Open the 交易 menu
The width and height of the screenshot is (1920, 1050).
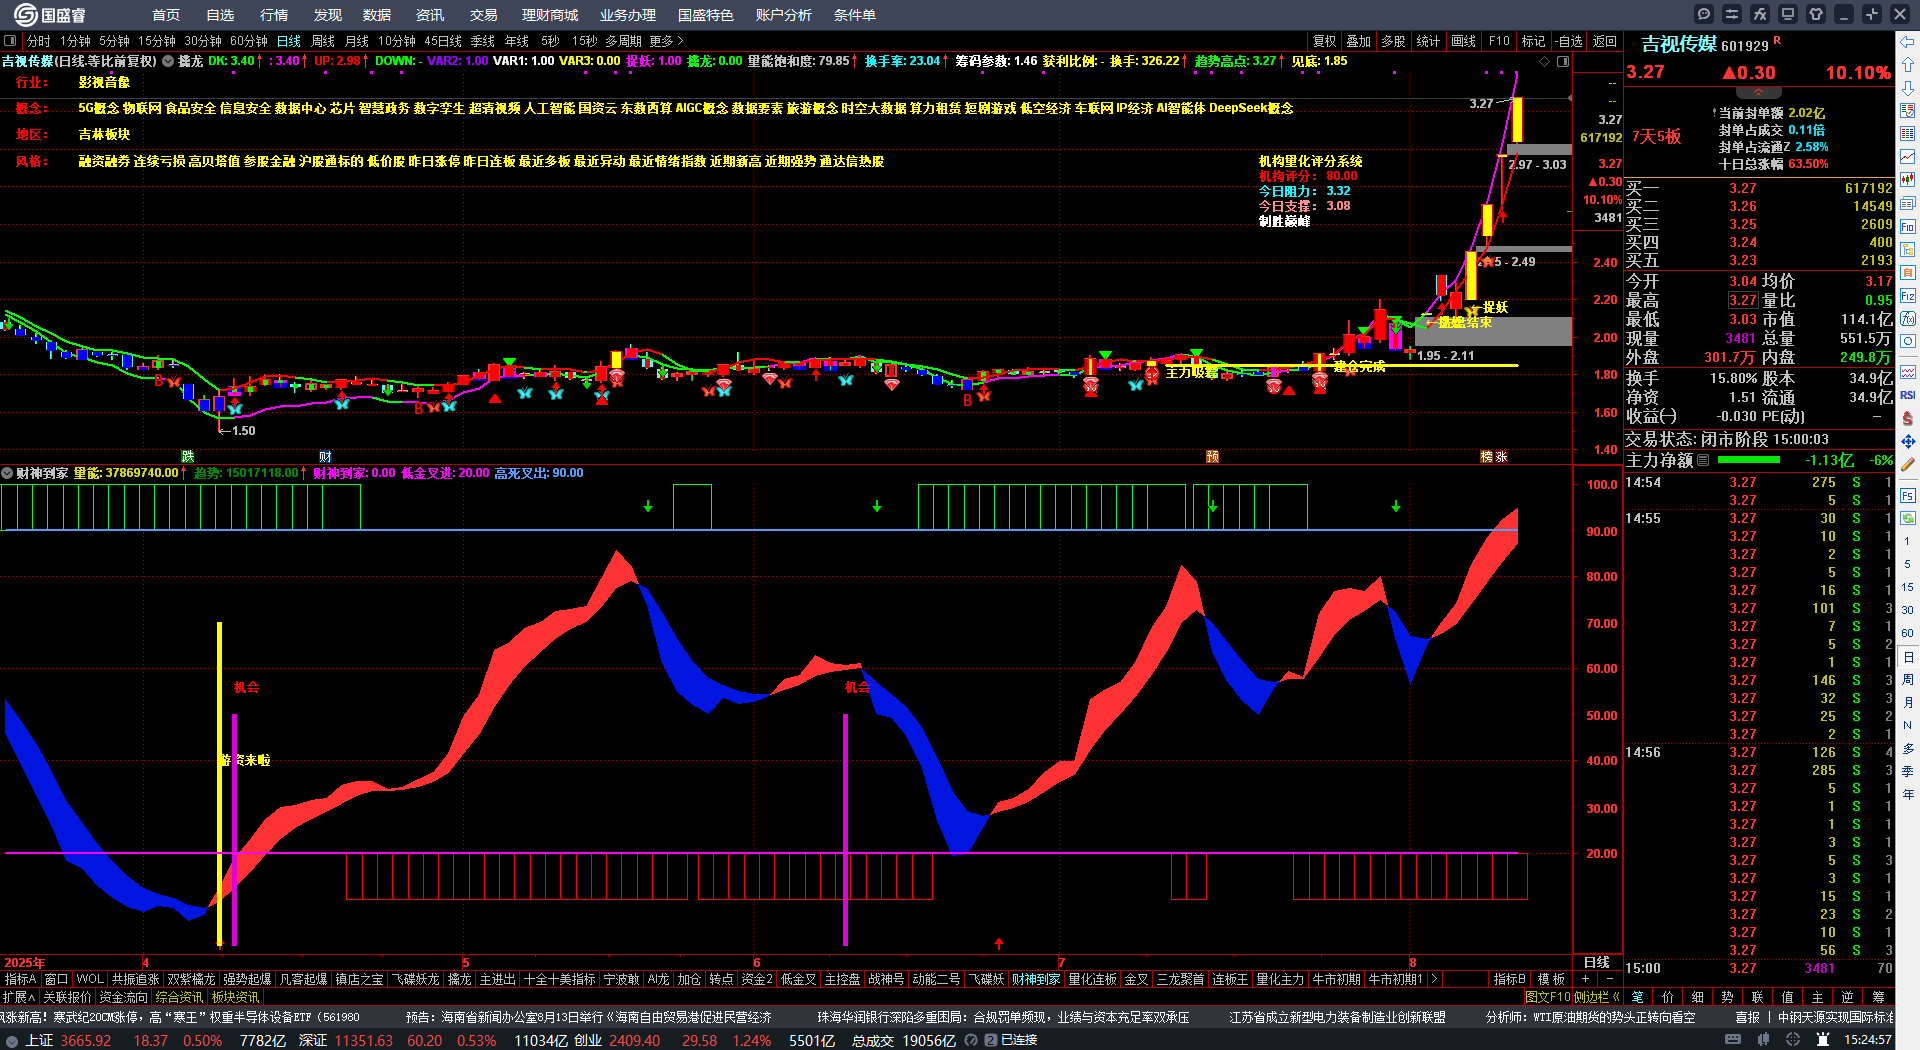pyautogui.click(x=483, y=15)
